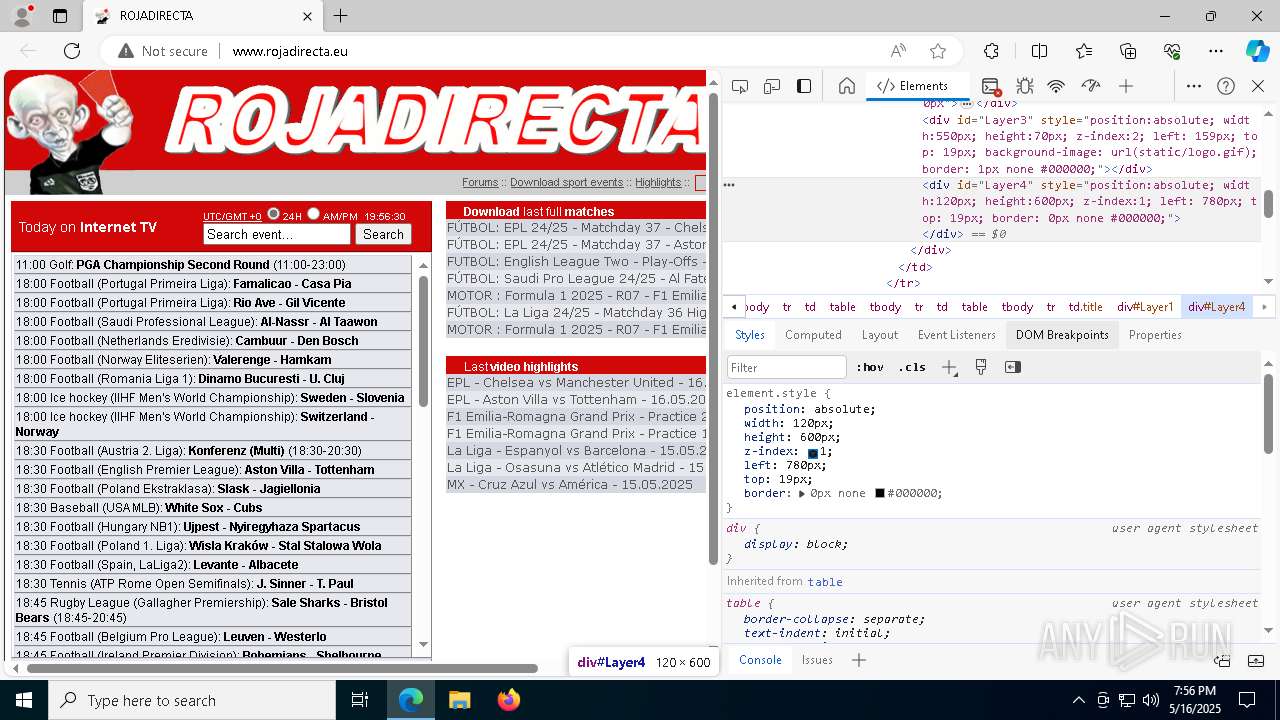Click Read aloud icon in address bar

tap(898, 51)
